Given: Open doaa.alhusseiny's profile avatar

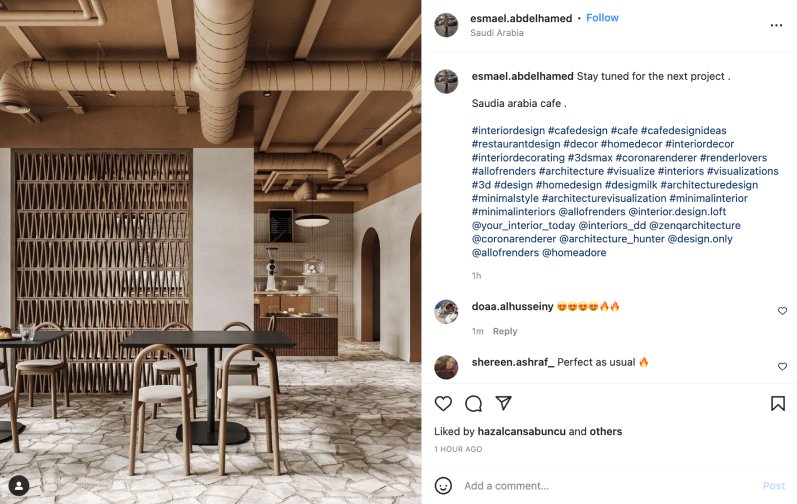Looking at the screenshot, I should pos(446,311).
